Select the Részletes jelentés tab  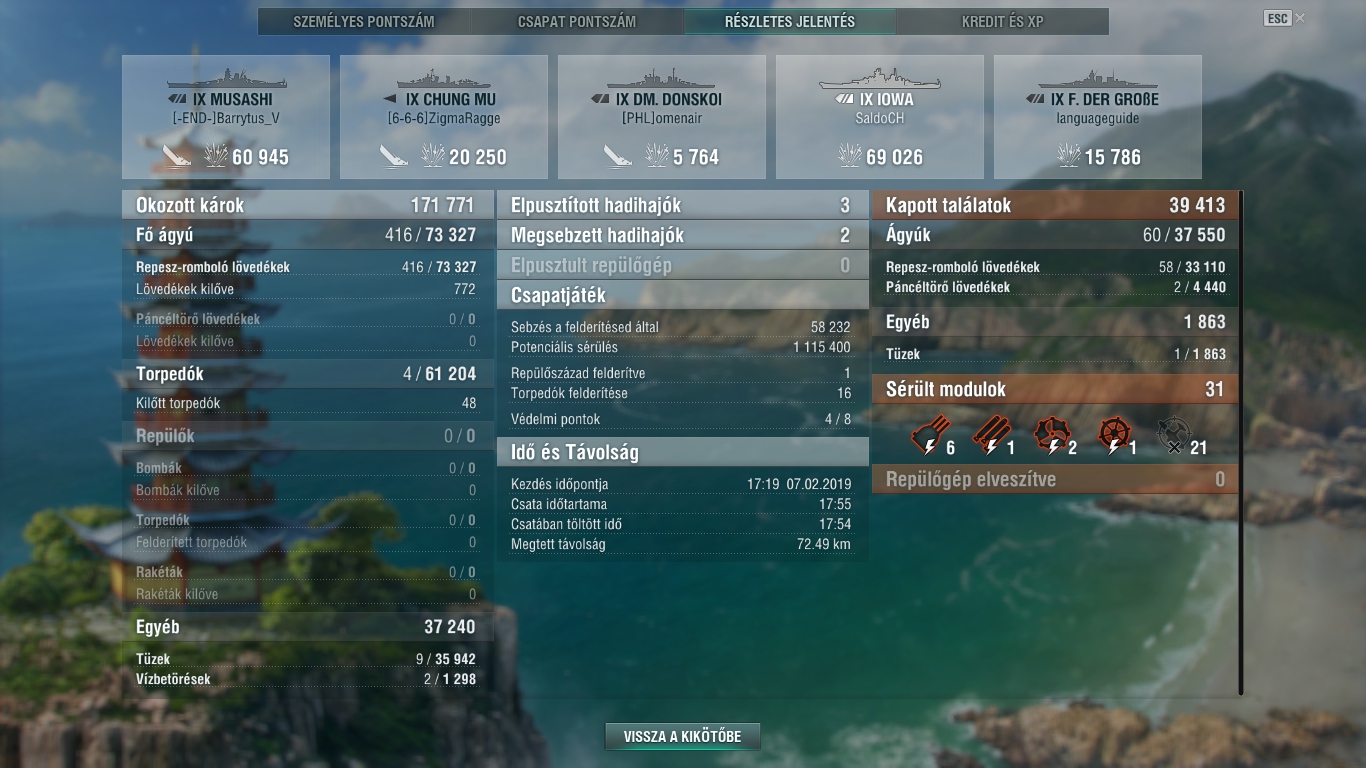click(x=790, y=21)
